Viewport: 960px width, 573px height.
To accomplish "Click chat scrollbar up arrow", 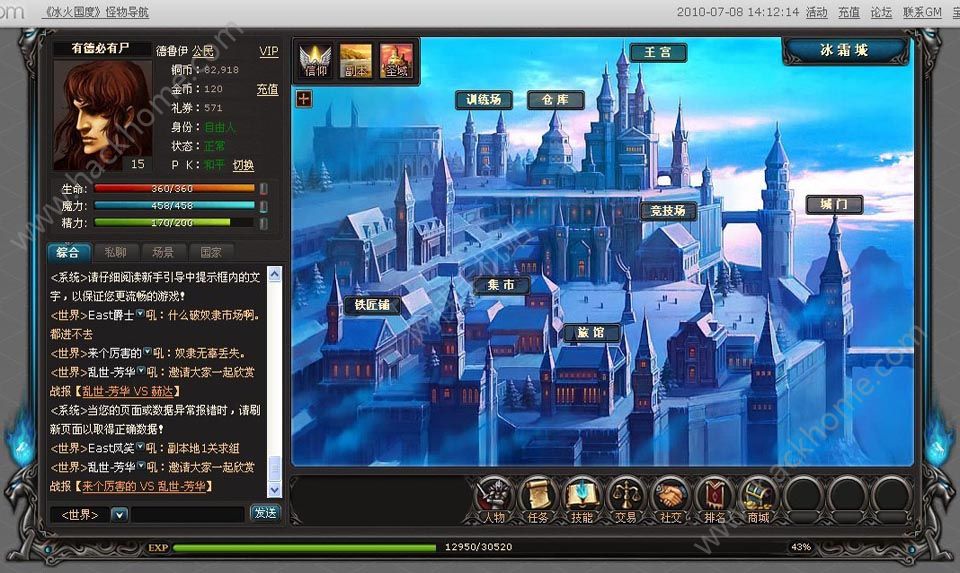I will click(274, 274).
